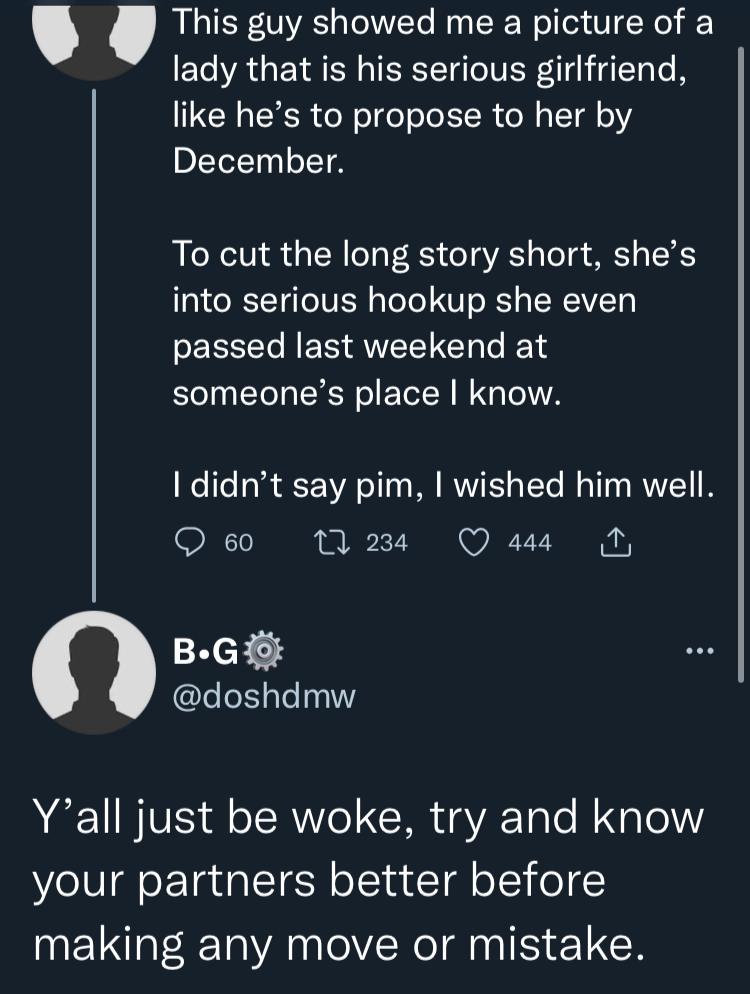Screen dimensions: 750x994
Task: Enable like on the hookup story tweet
Action: [x=477, y=542]
